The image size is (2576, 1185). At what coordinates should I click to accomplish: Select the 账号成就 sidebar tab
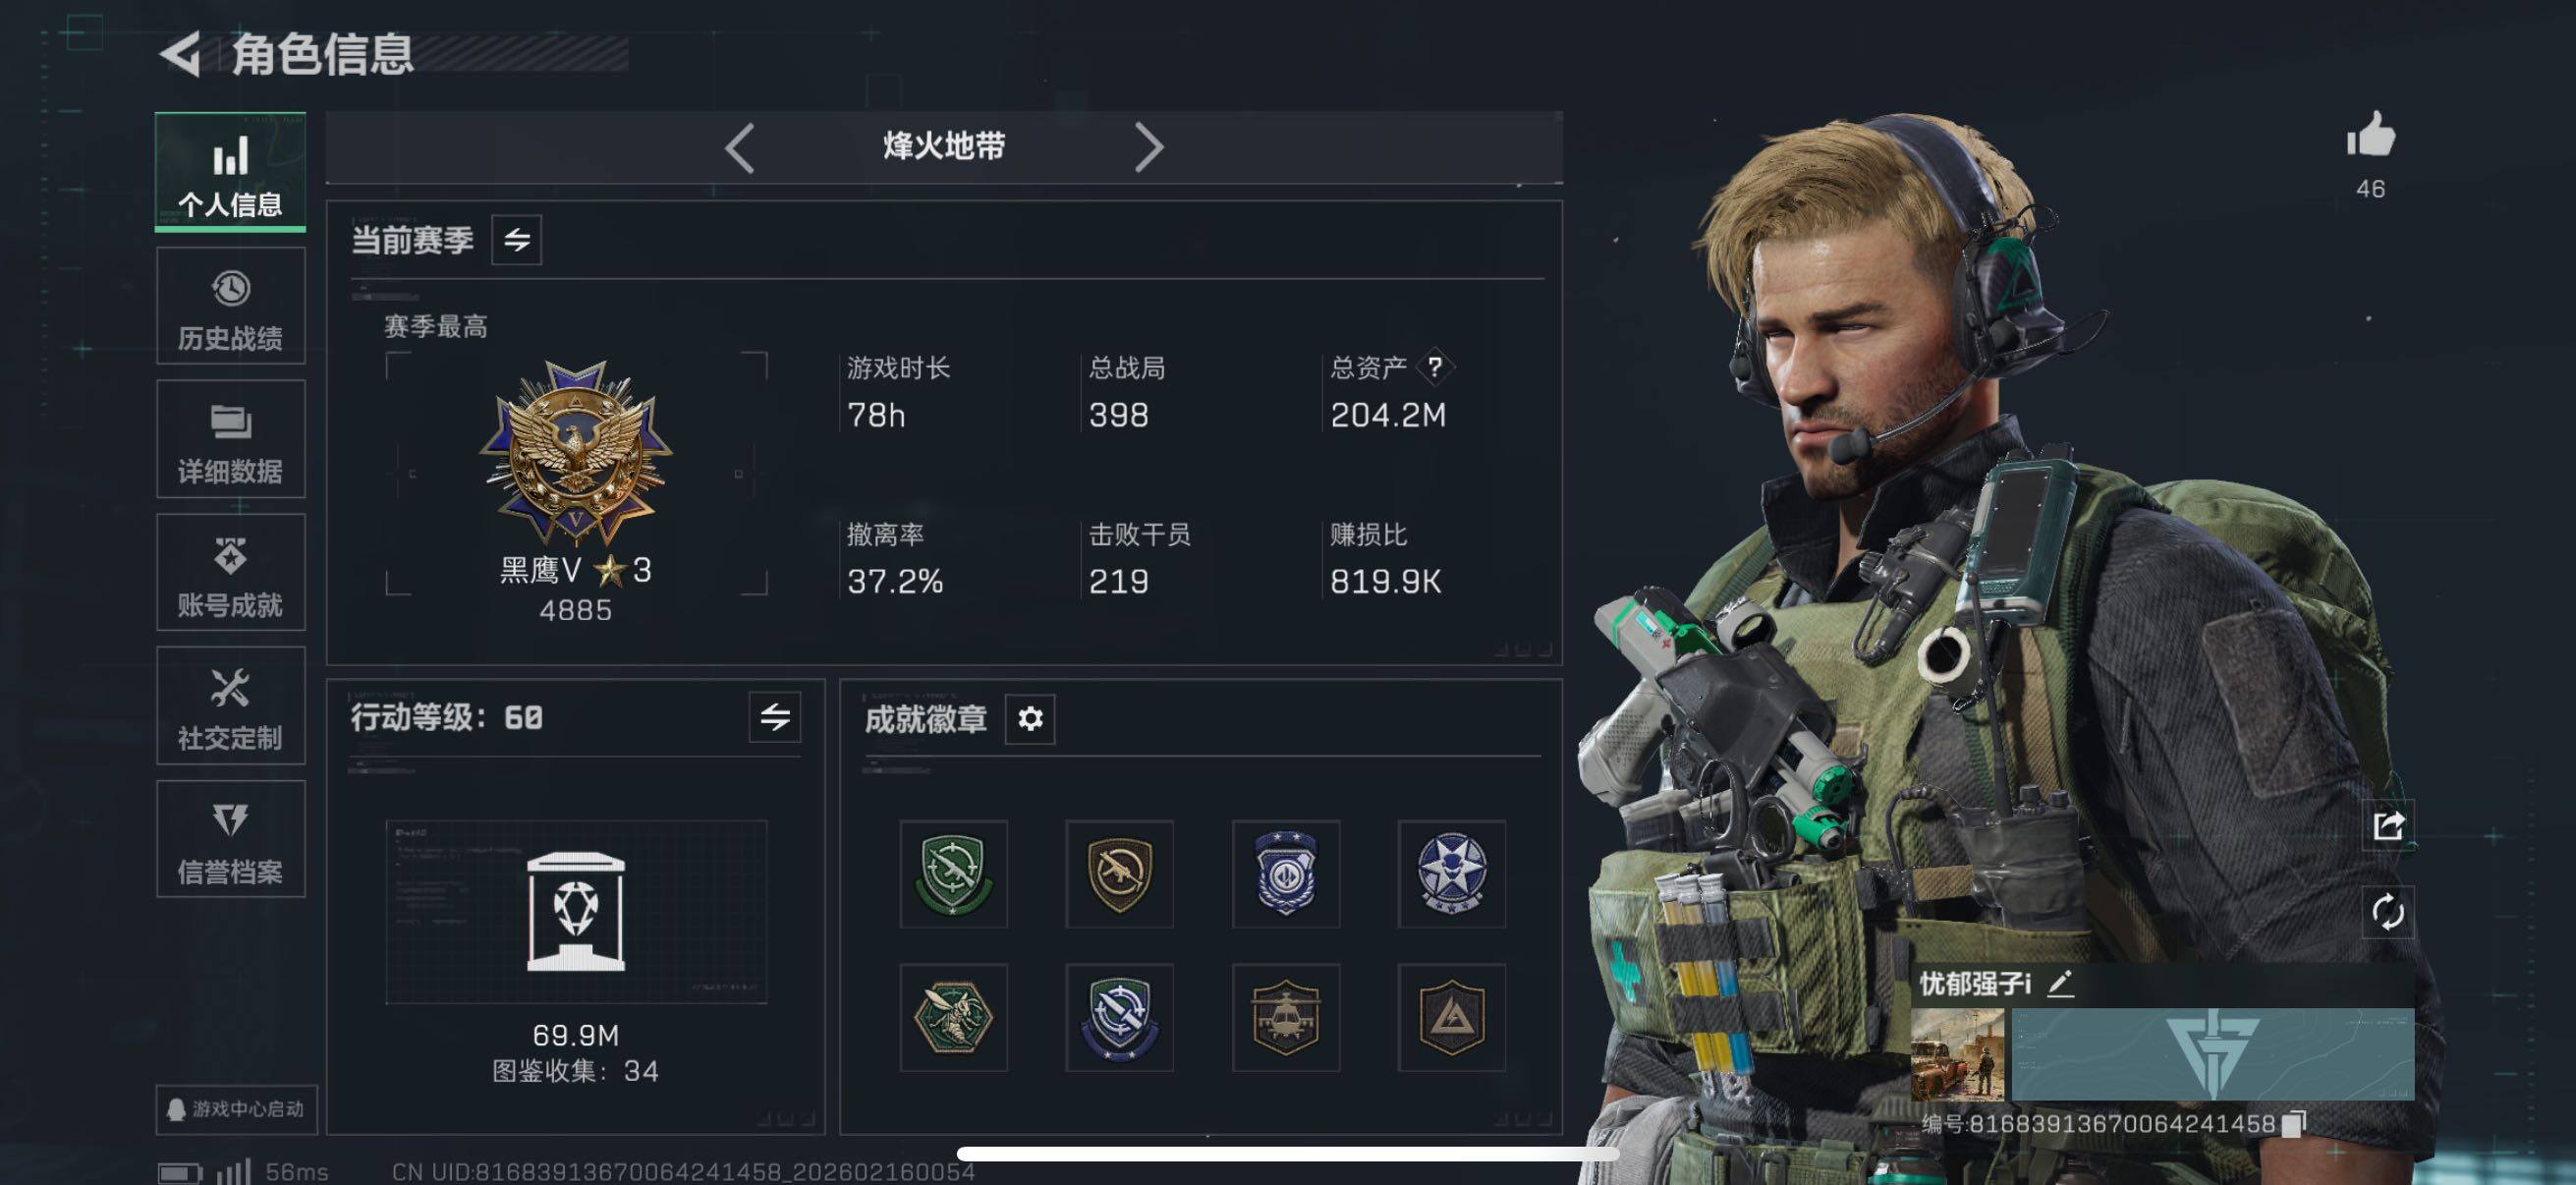[231, 572]
